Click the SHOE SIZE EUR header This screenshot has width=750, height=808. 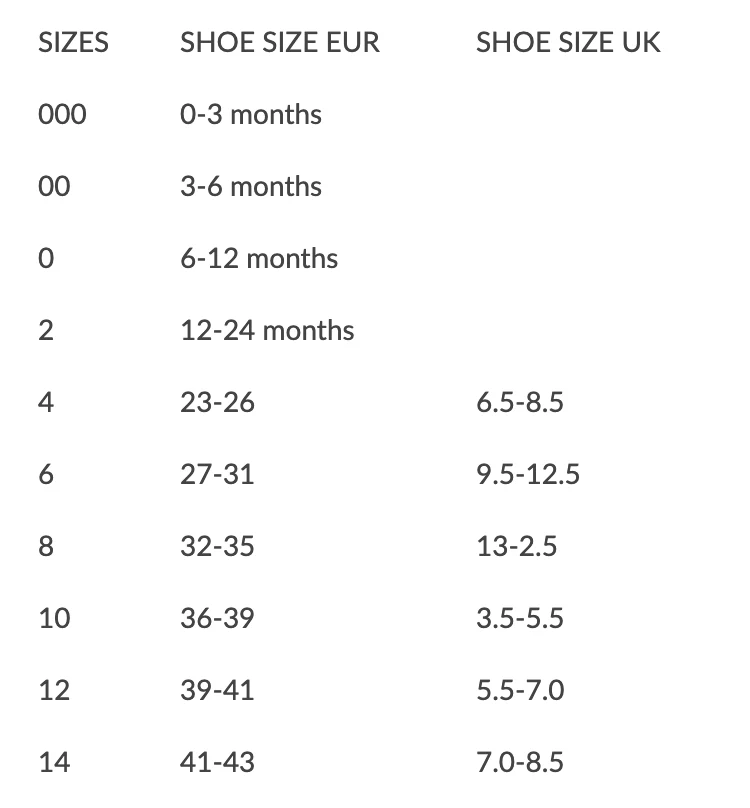point(279,43)
